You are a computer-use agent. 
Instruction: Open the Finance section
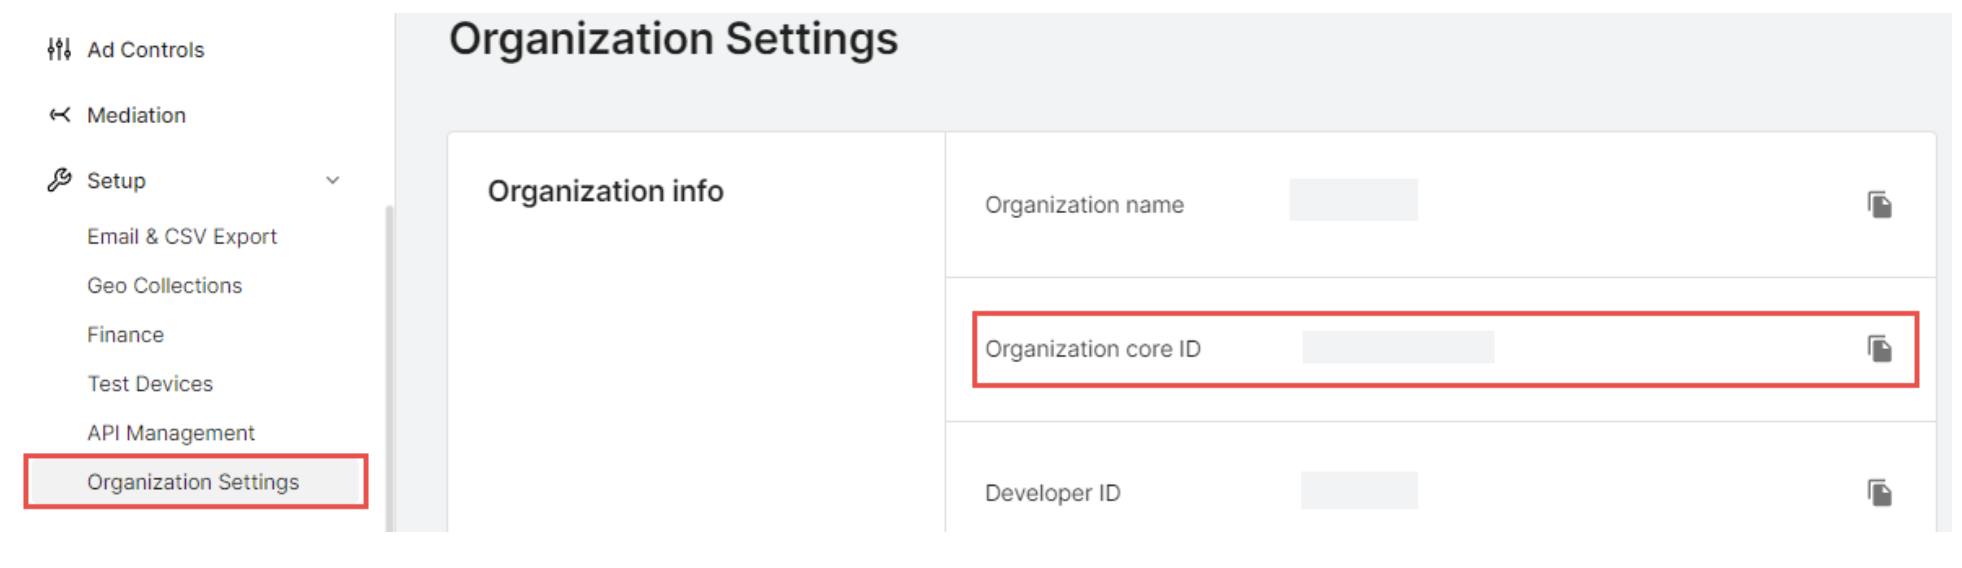[125, 335]
